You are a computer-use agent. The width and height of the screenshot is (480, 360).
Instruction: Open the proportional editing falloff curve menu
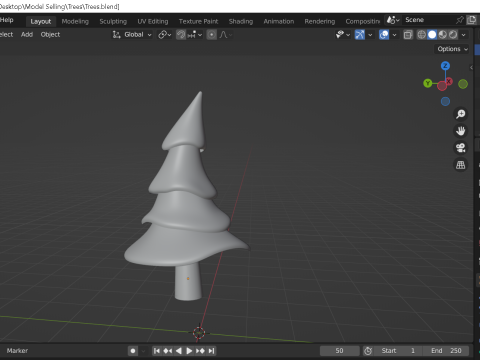pos(226,35)
